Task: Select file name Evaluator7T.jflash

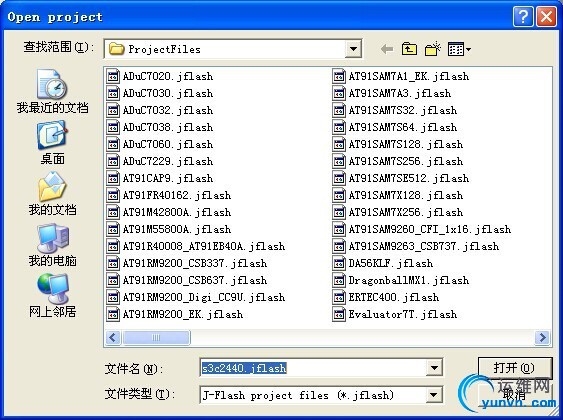Action: 403,314
